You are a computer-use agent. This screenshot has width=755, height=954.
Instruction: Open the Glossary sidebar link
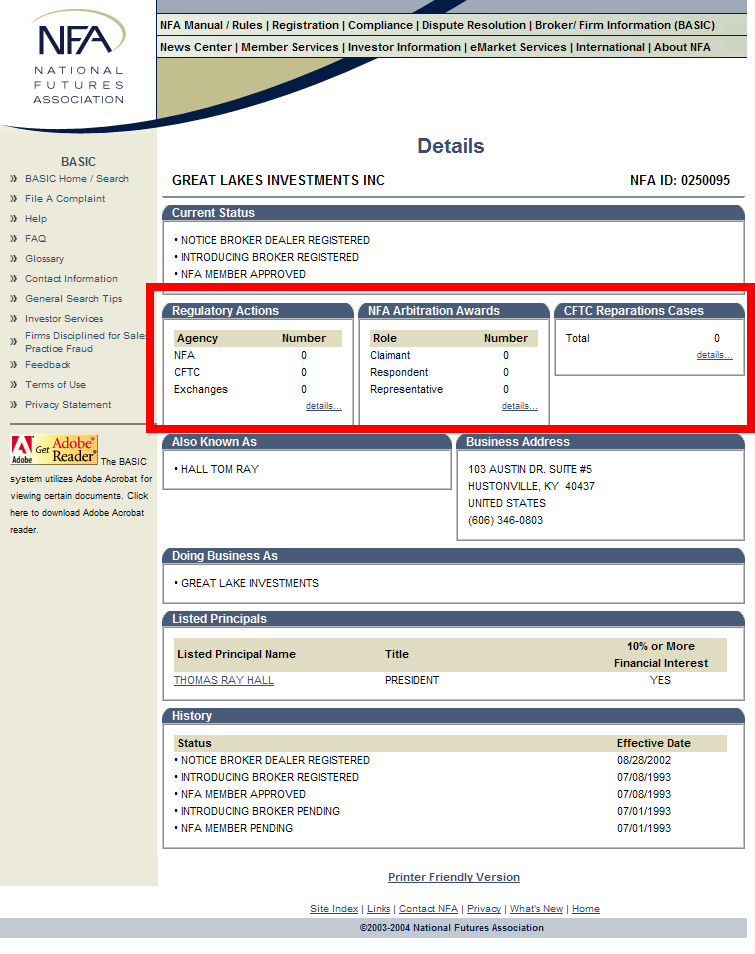44,259
